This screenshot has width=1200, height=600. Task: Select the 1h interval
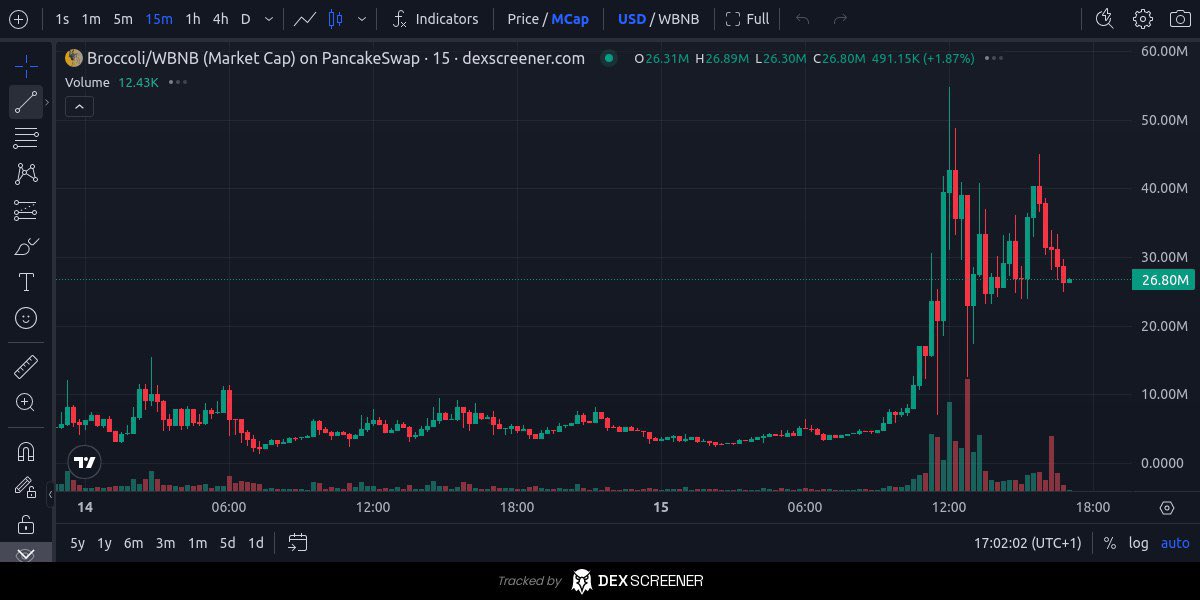coord(193,19)
